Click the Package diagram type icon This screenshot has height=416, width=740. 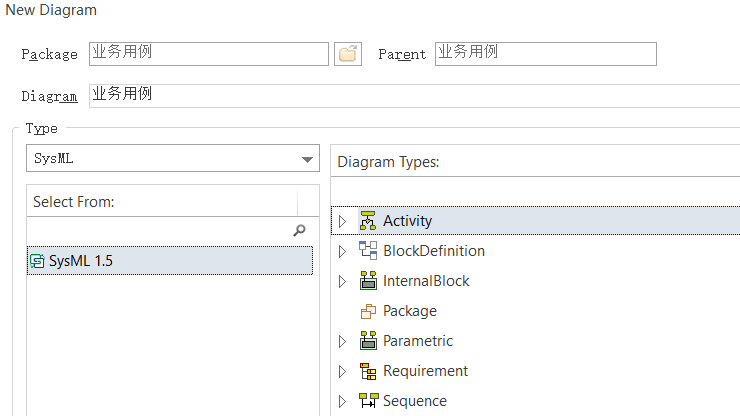tap(368, 311)
